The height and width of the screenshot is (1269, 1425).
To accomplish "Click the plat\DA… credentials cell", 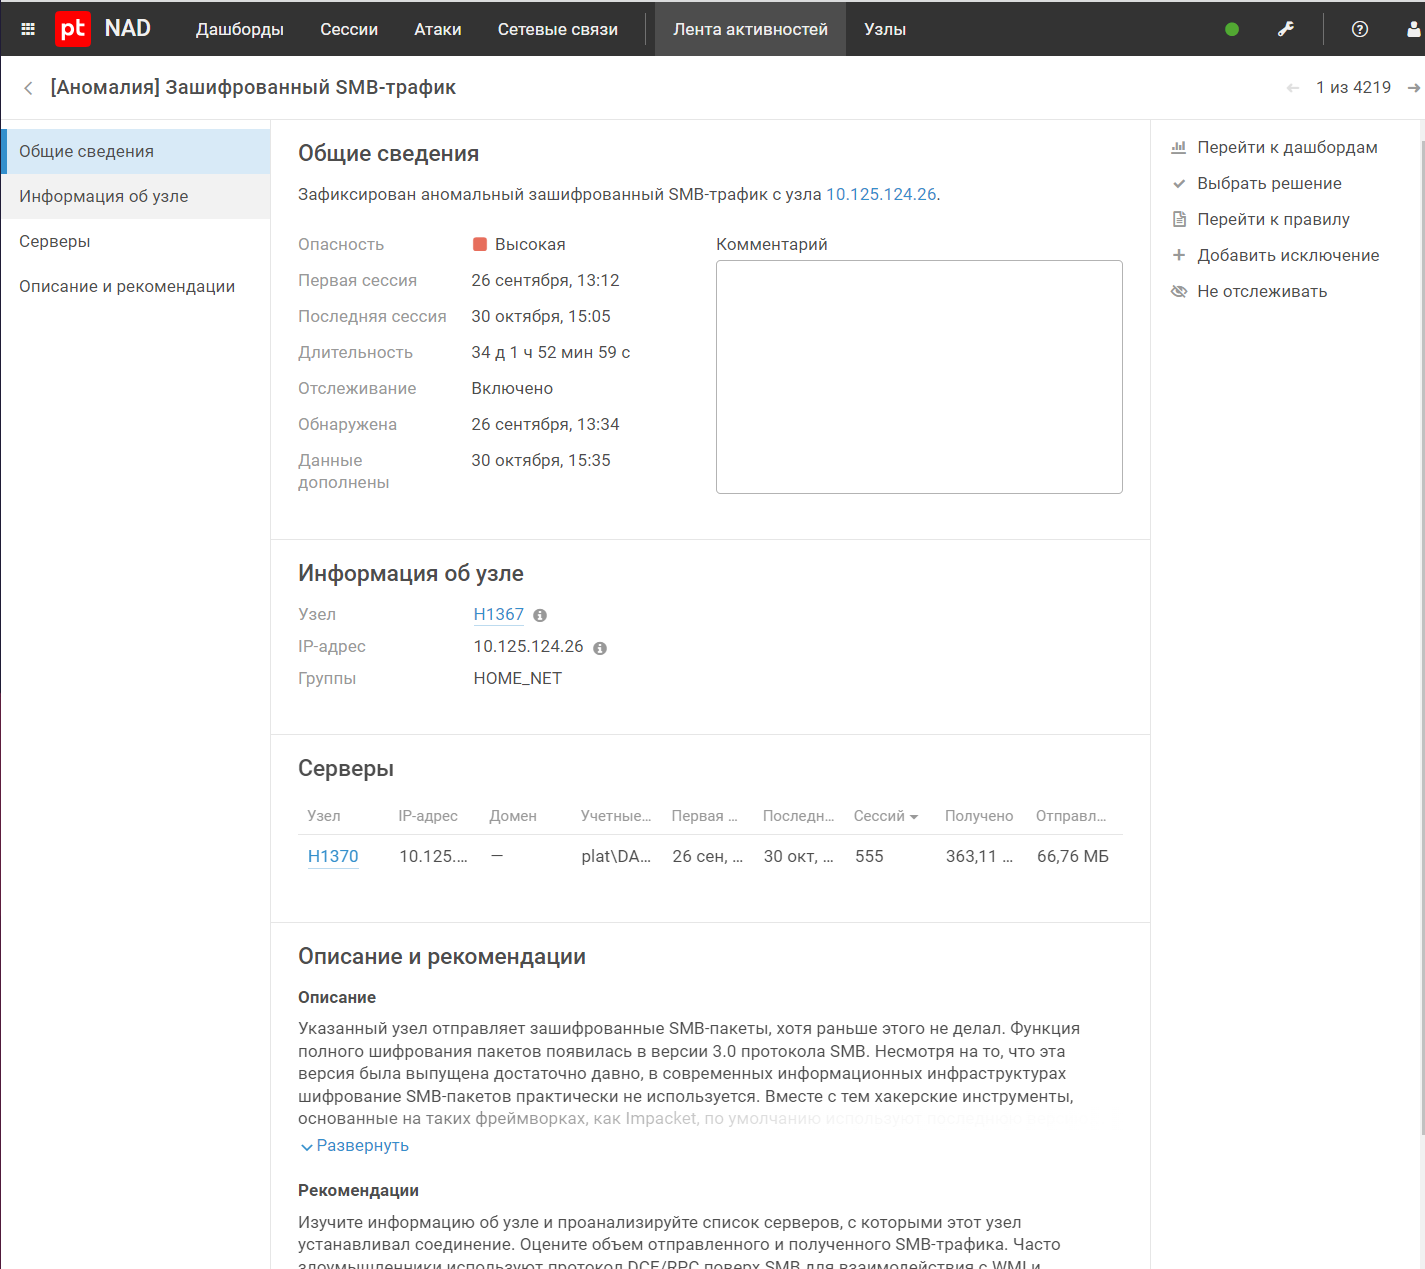I will point(616,856).
